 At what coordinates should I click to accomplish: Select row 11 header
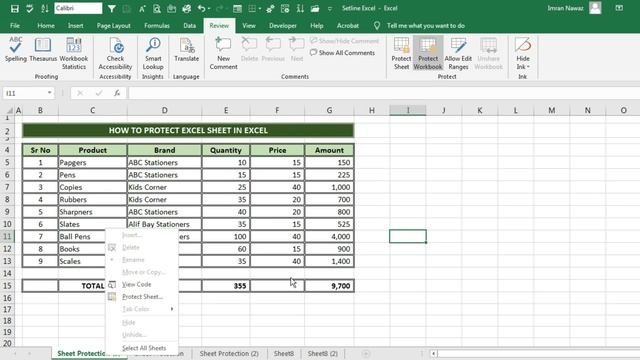point(7,236)
